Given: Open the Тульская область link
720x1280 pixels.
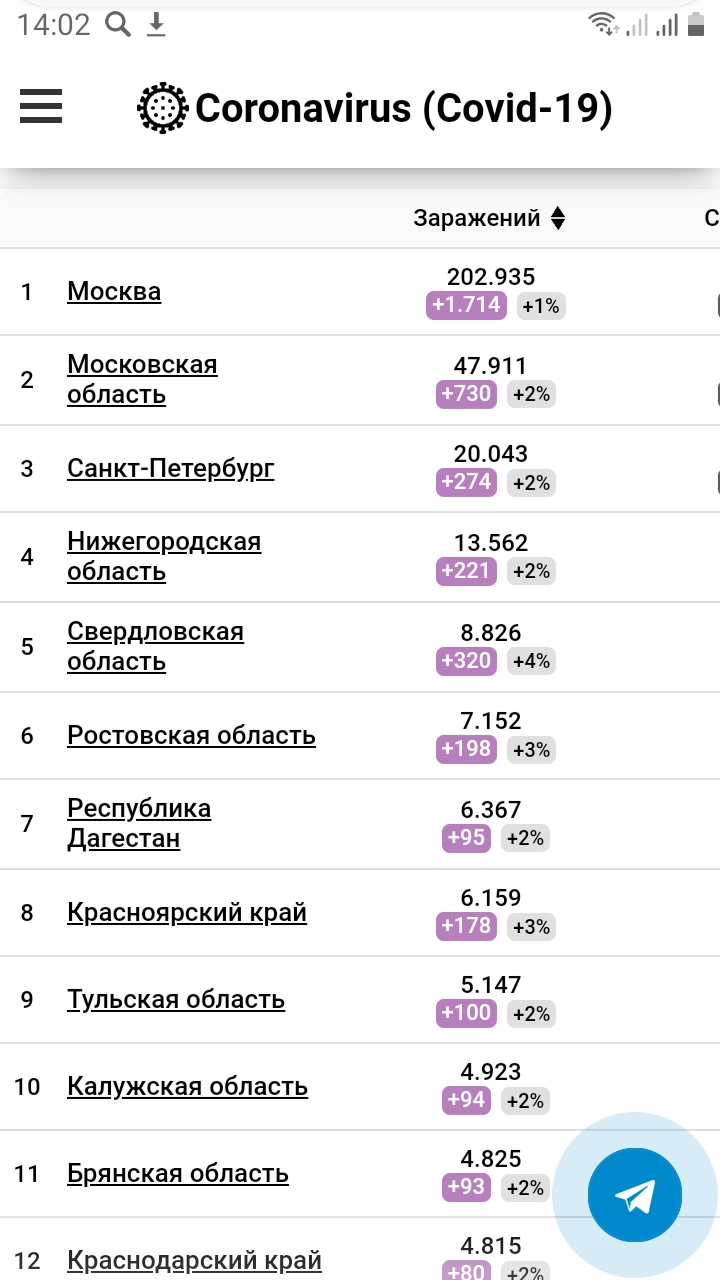Looking at the screenshot, I should (176, 999).
